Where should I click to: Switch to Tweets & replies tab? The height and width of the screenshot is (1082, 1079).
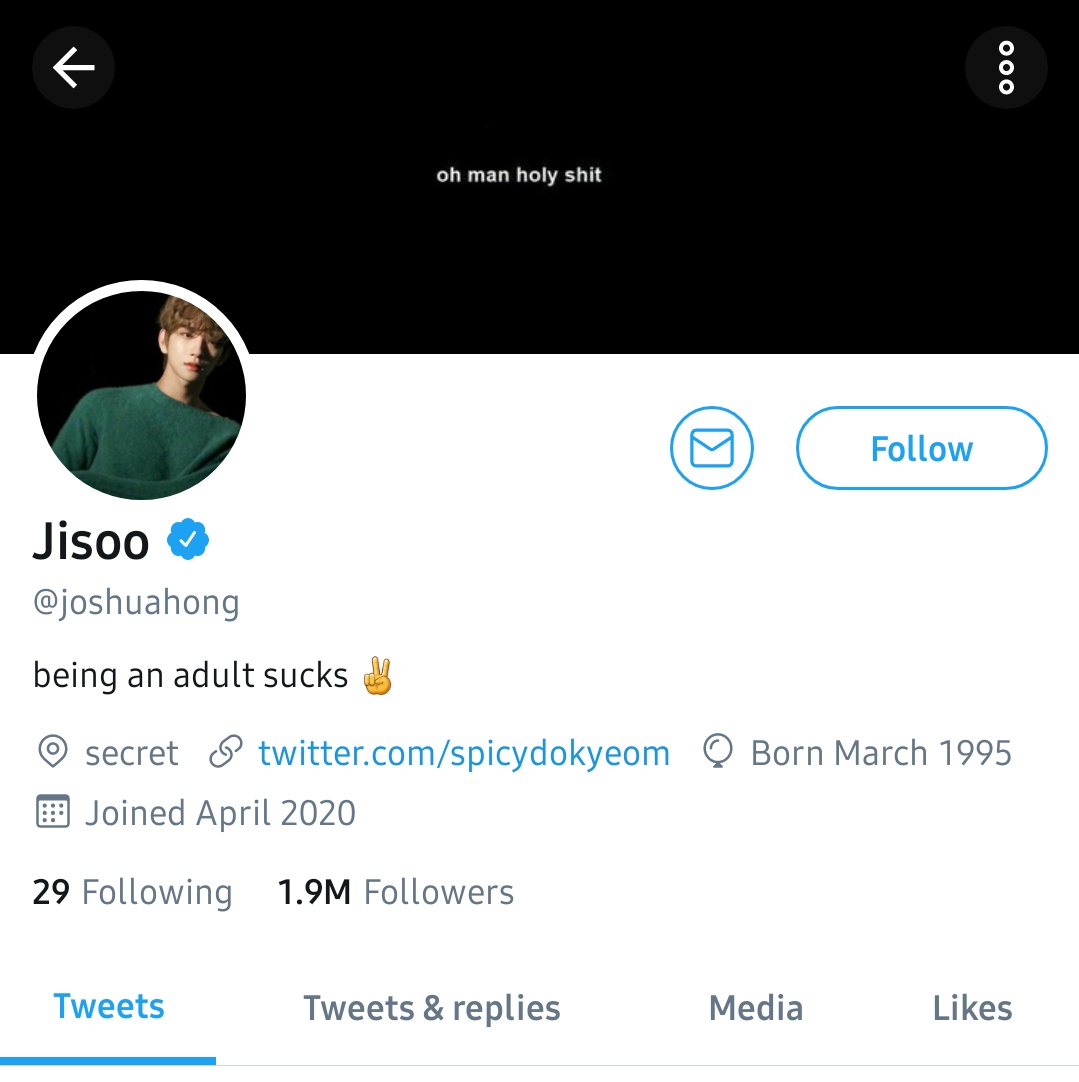(x=432, y=1008)
